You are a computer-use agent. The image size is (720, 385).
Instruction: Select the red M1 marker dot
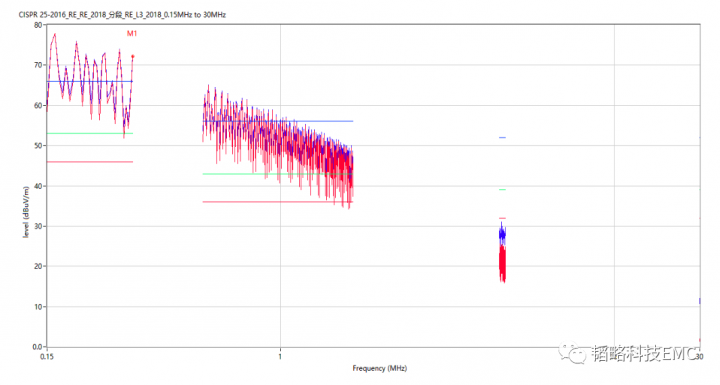tap(133, 57)
